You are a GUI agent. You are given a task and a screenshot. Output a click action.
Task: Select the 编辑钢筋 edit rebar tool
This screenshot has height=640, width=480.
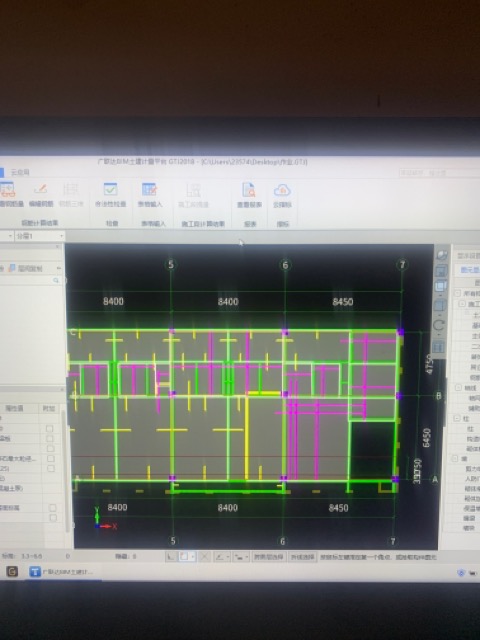(41, 195)
